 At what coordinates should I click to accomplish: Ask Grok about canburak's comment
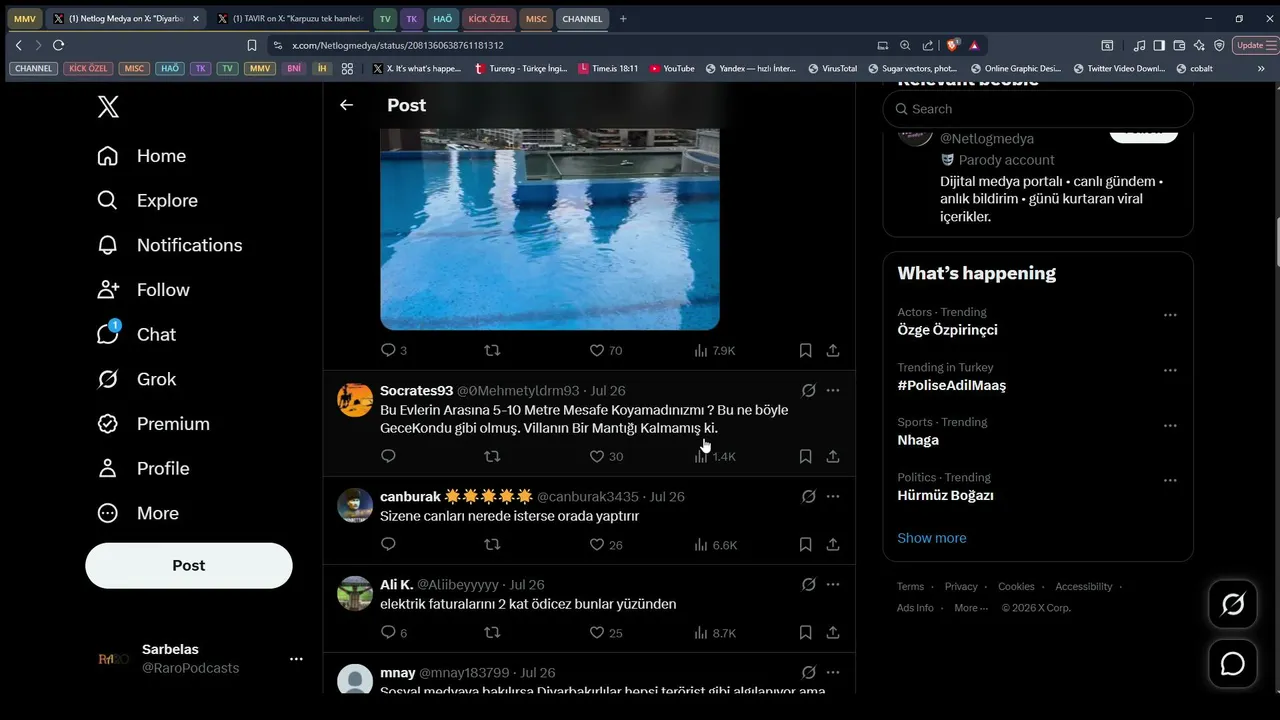coord(809,496)
